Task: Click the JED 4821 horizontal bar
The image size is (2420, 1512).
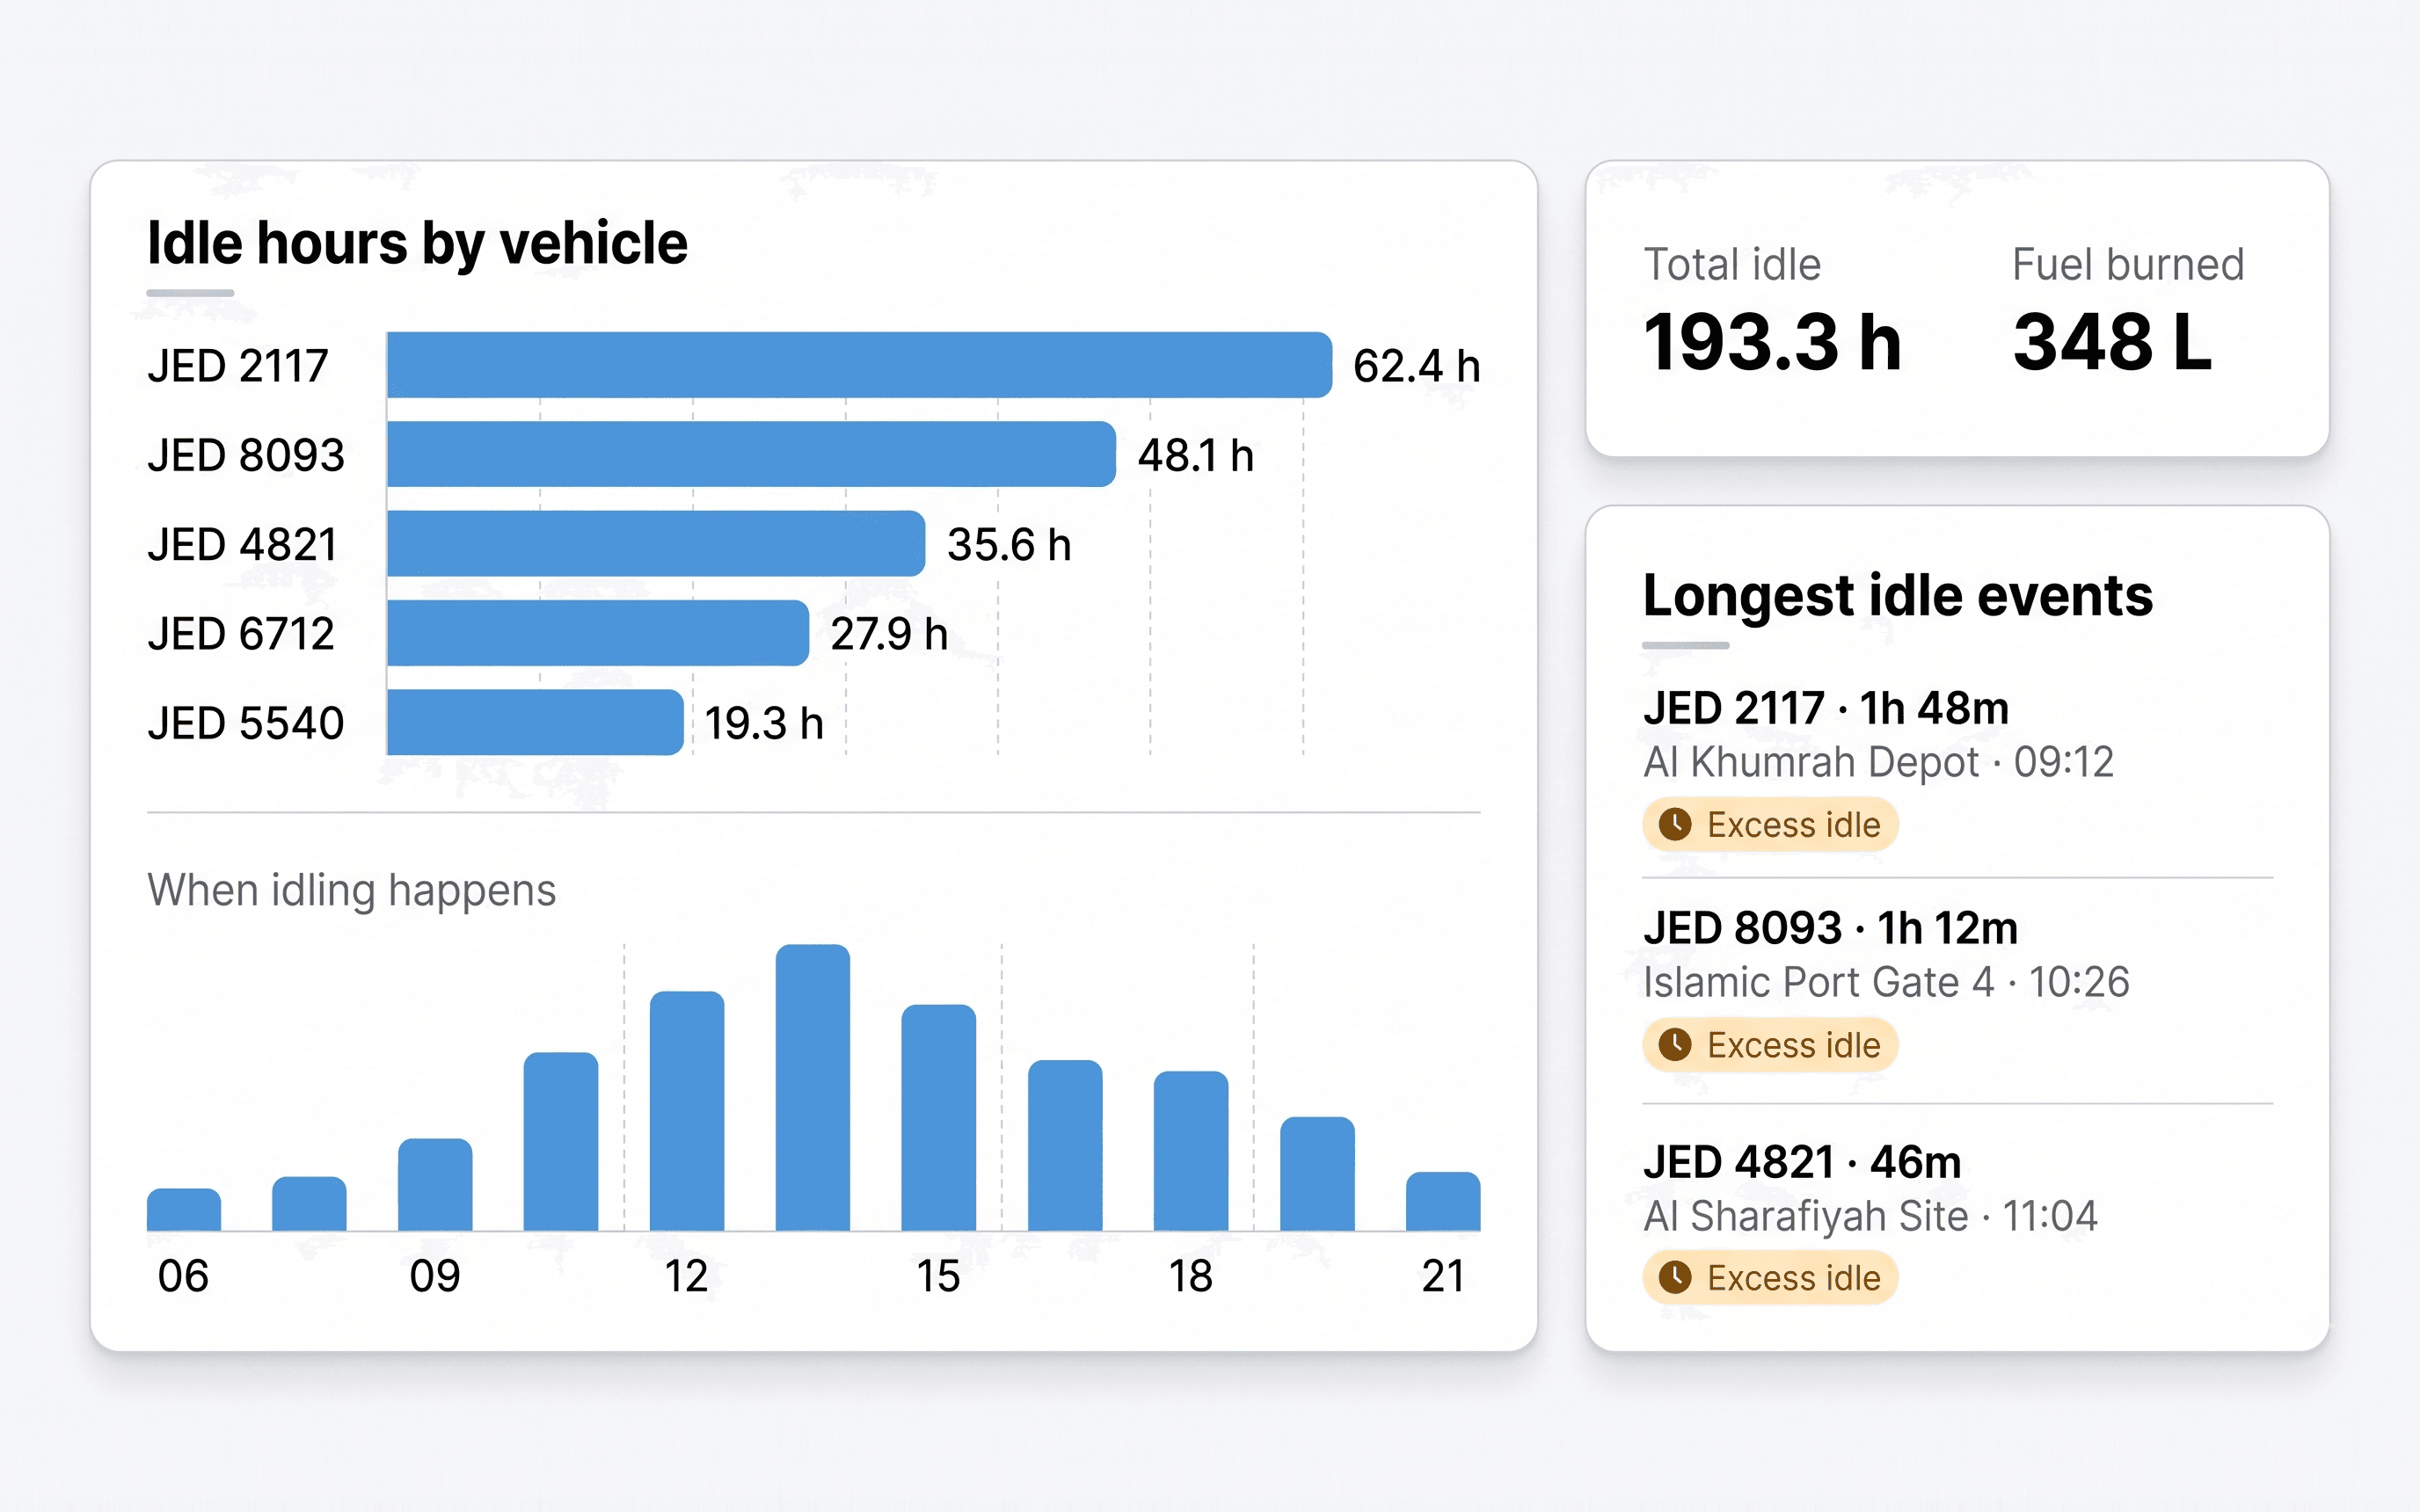Action: 657,543
